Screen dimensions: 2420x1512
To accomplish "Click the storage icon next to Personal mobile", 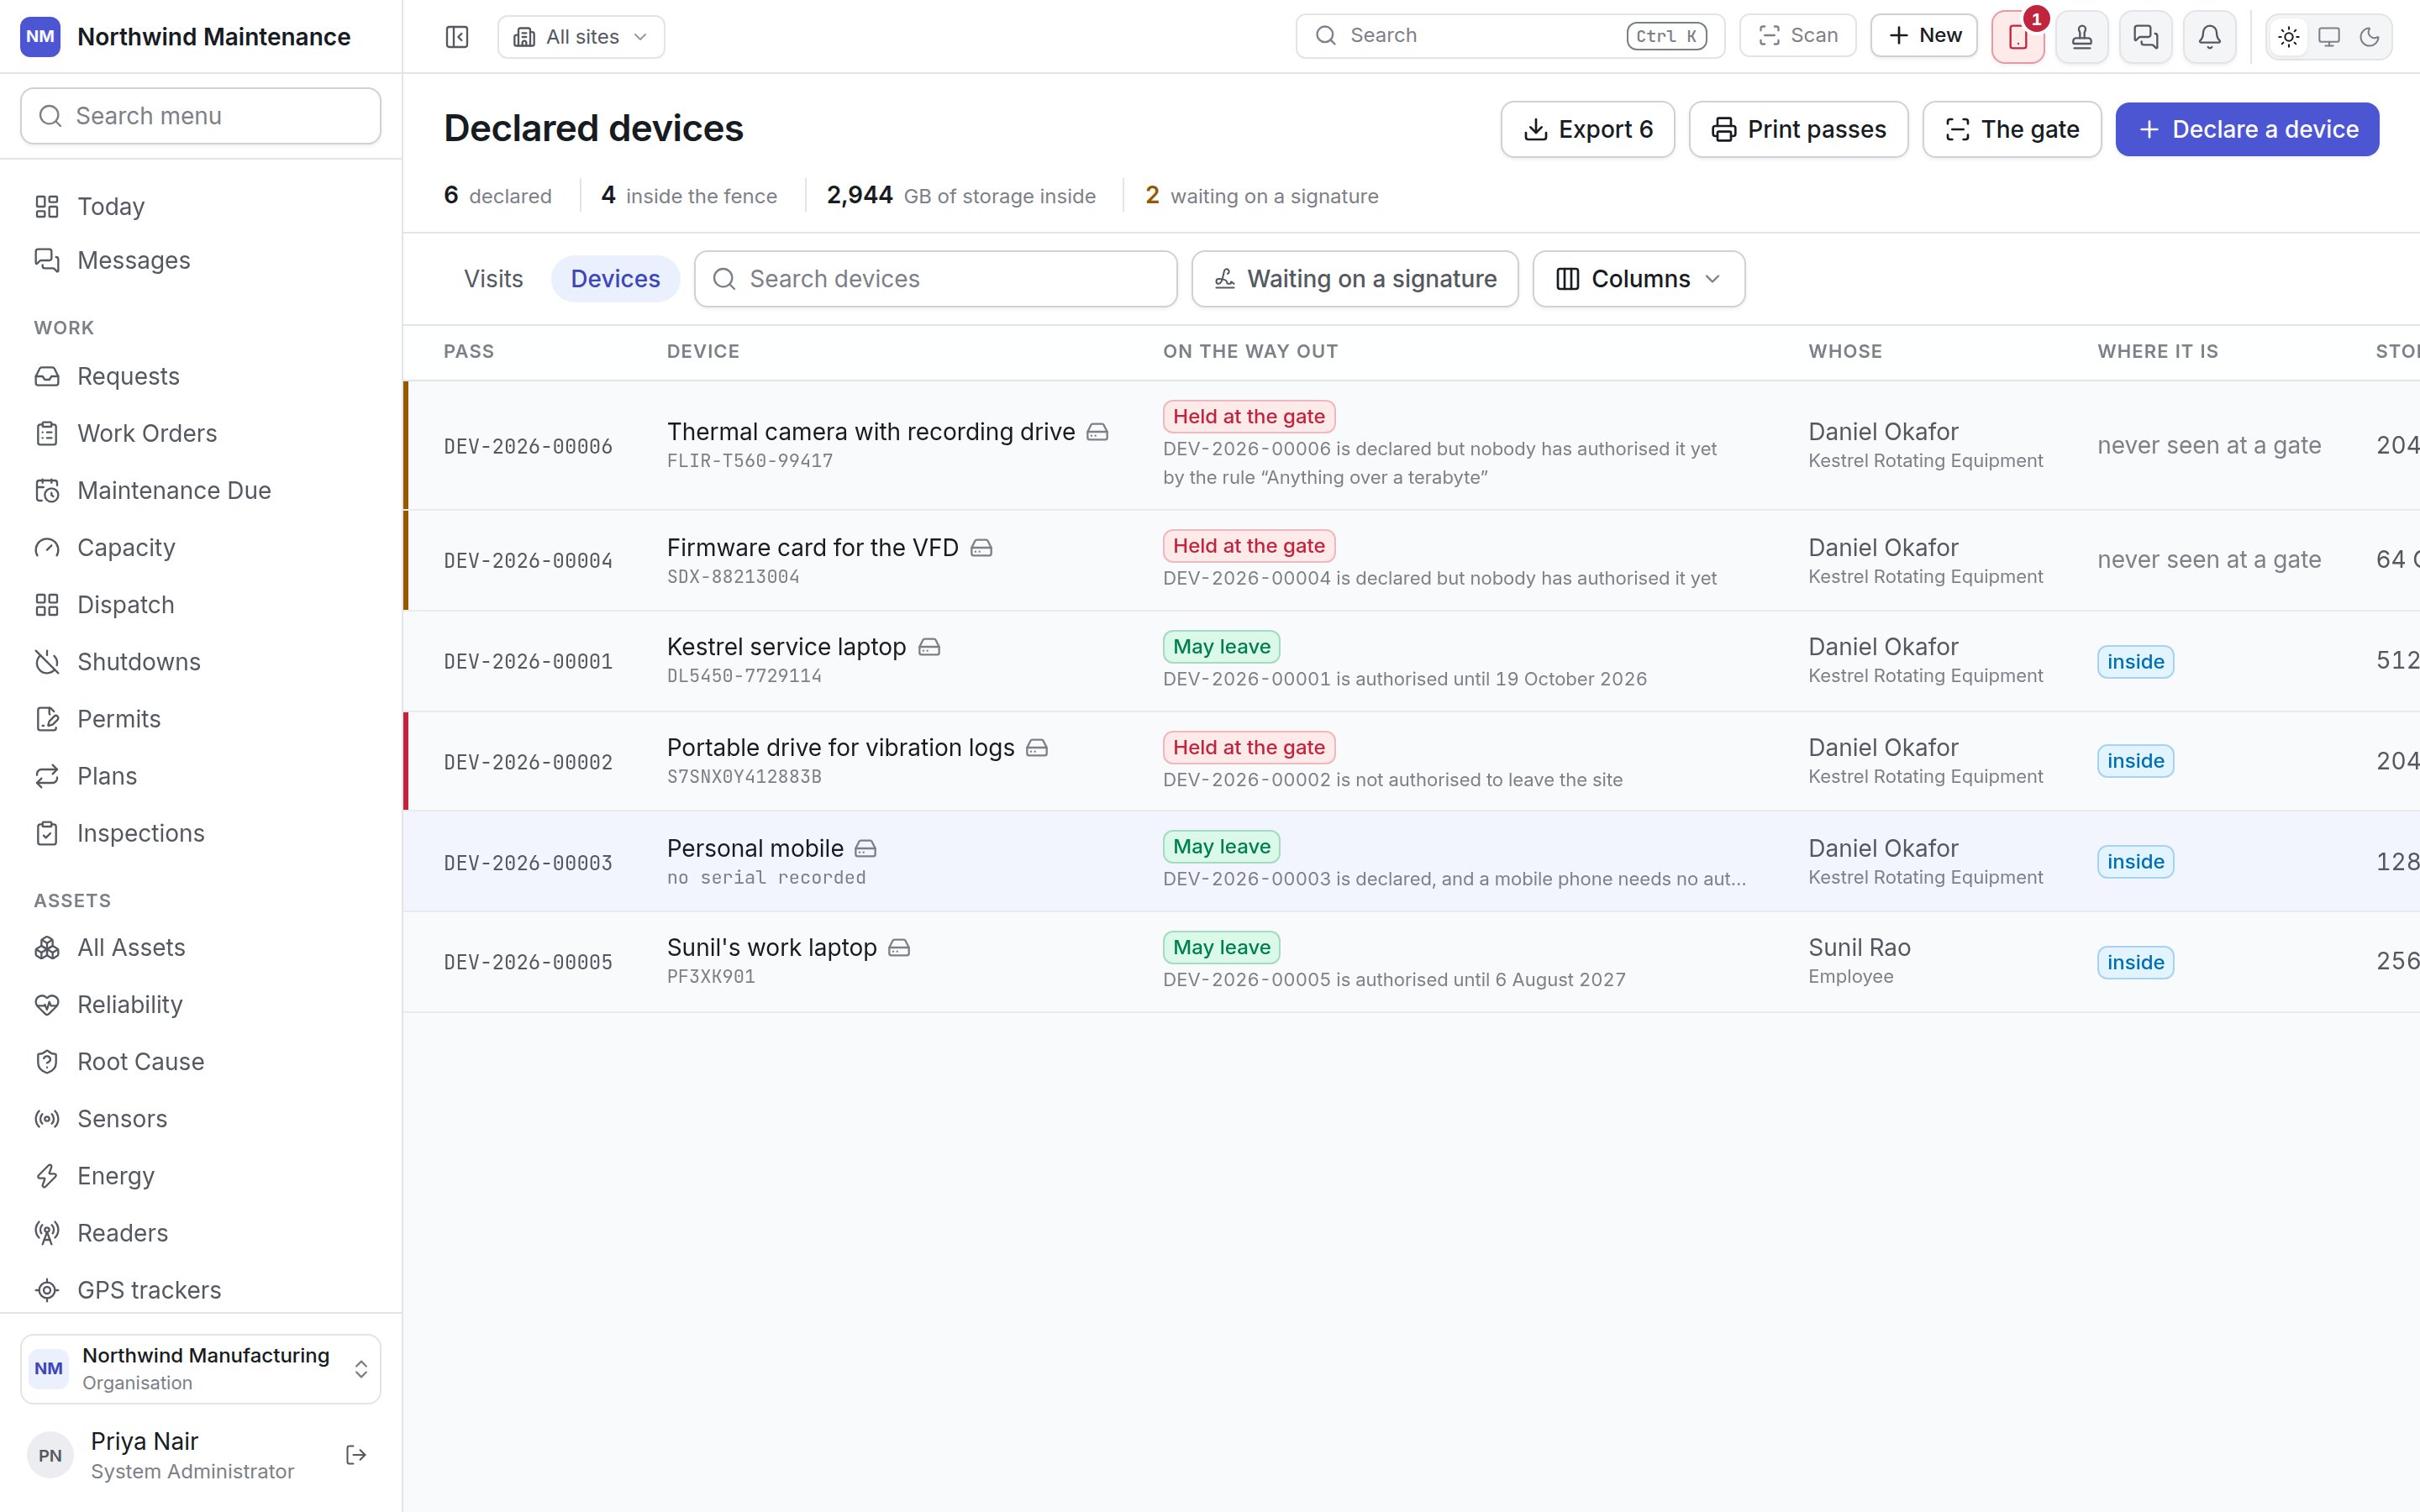I will 866,849.
